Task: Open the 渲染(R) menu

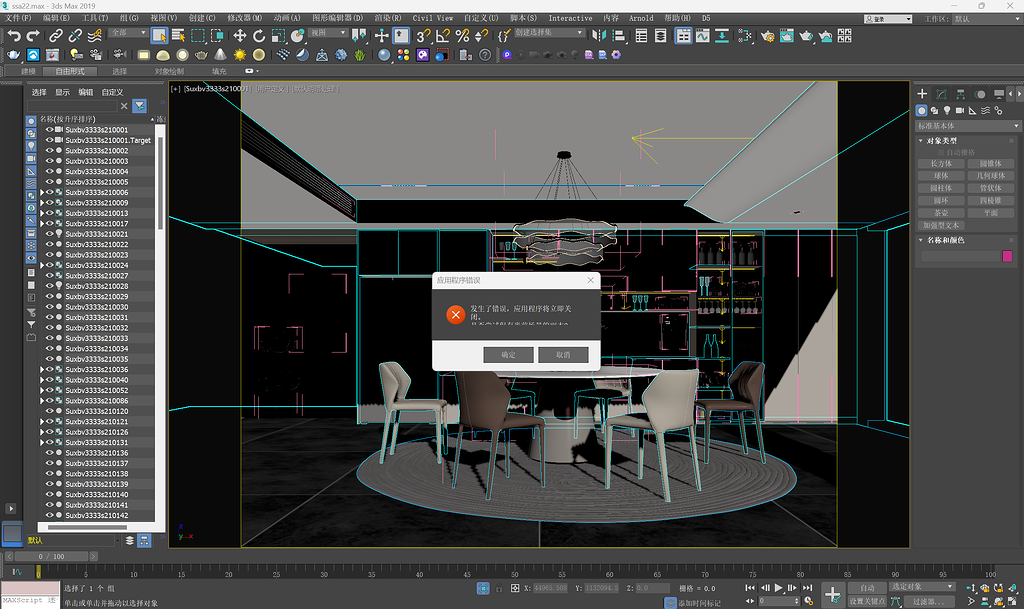Action: point(388,17)
